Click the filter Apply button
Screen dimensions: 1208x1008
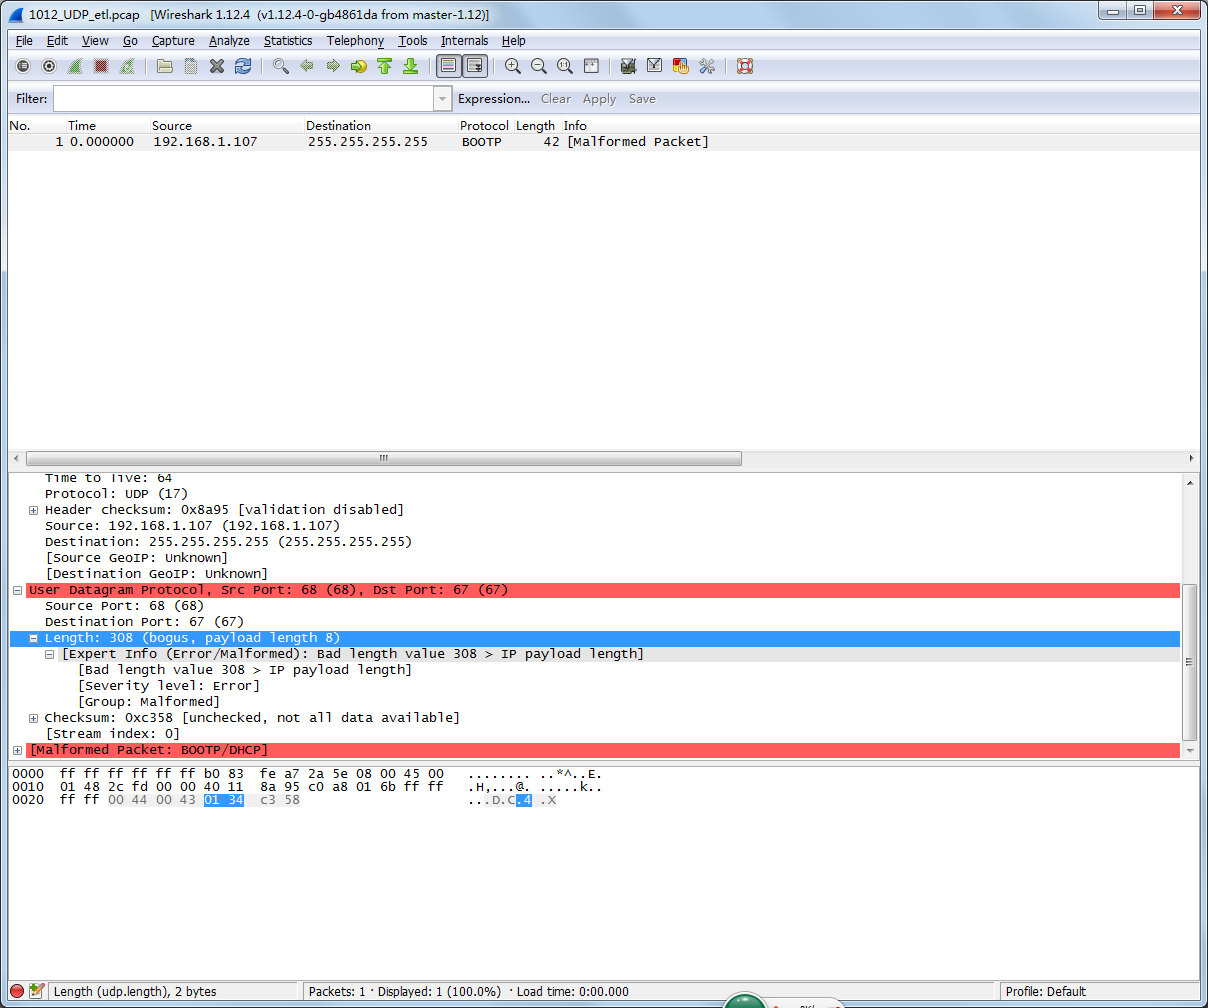click(599, 99)
